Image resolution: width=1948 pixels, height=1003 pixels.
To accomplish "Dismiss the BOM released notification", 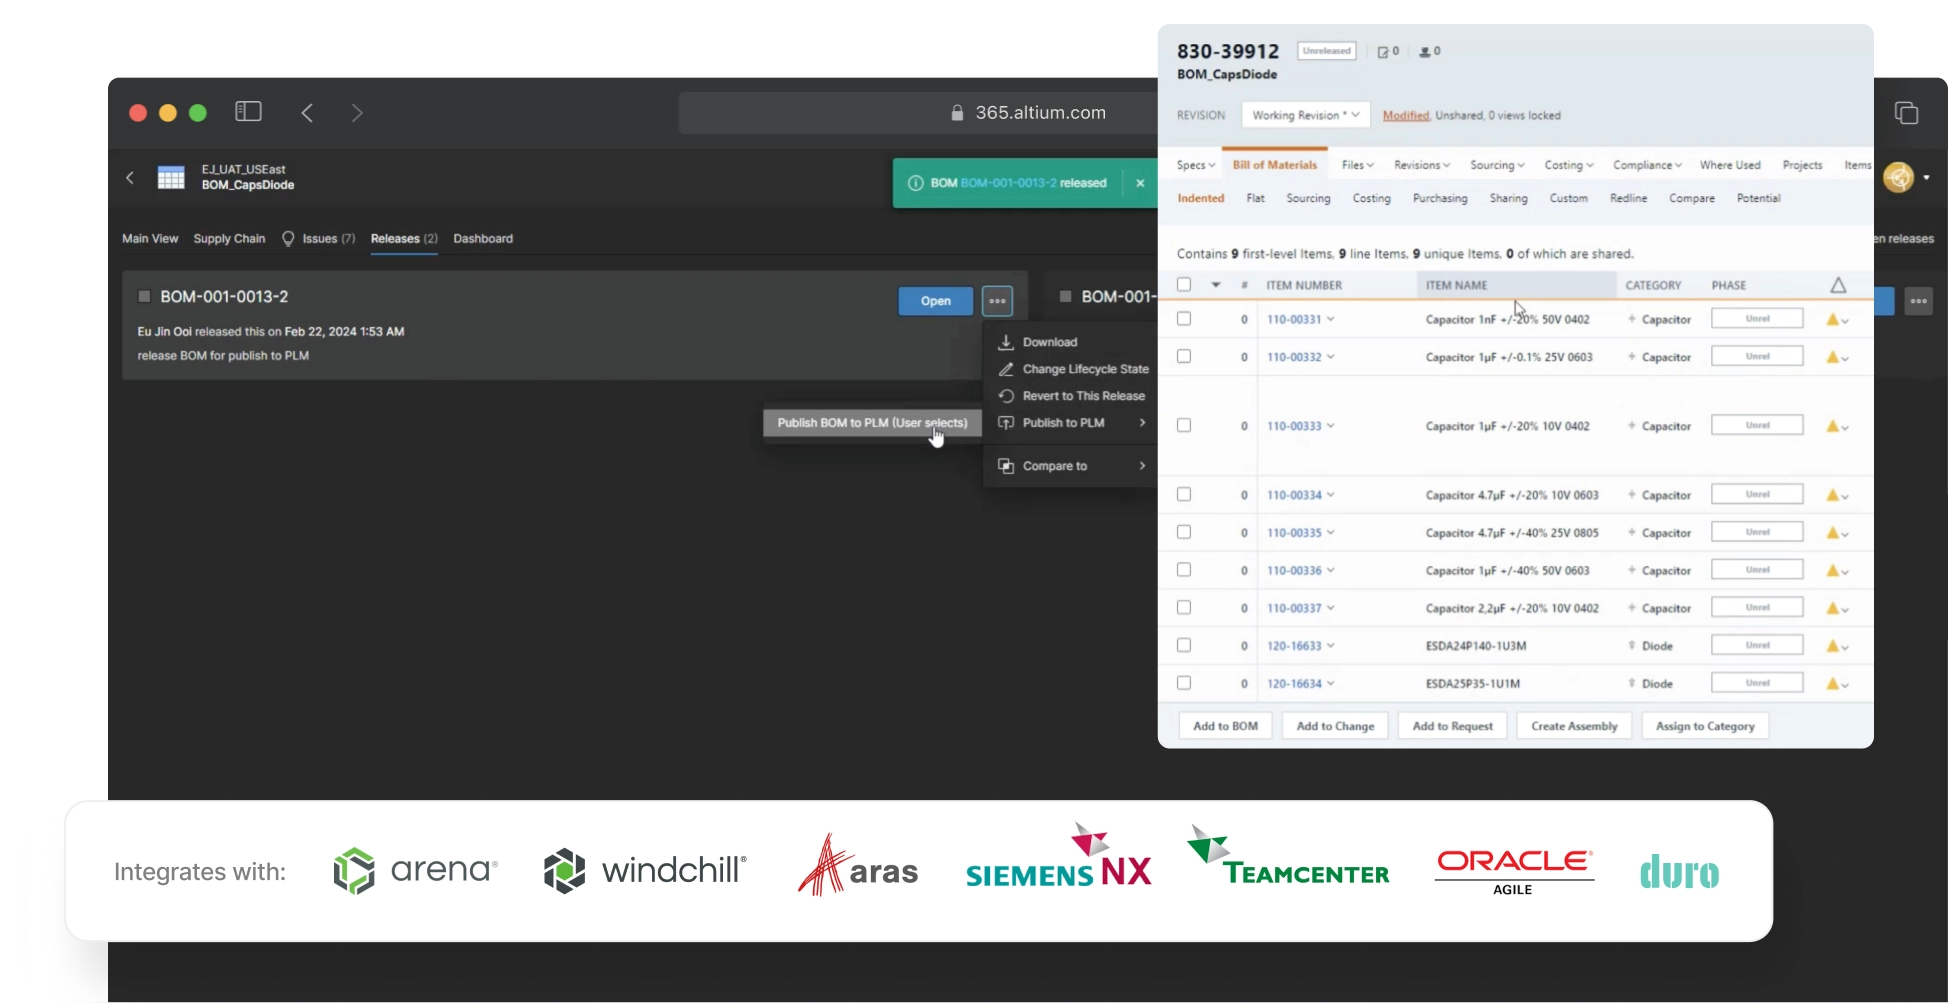I will coord(1140,183).
